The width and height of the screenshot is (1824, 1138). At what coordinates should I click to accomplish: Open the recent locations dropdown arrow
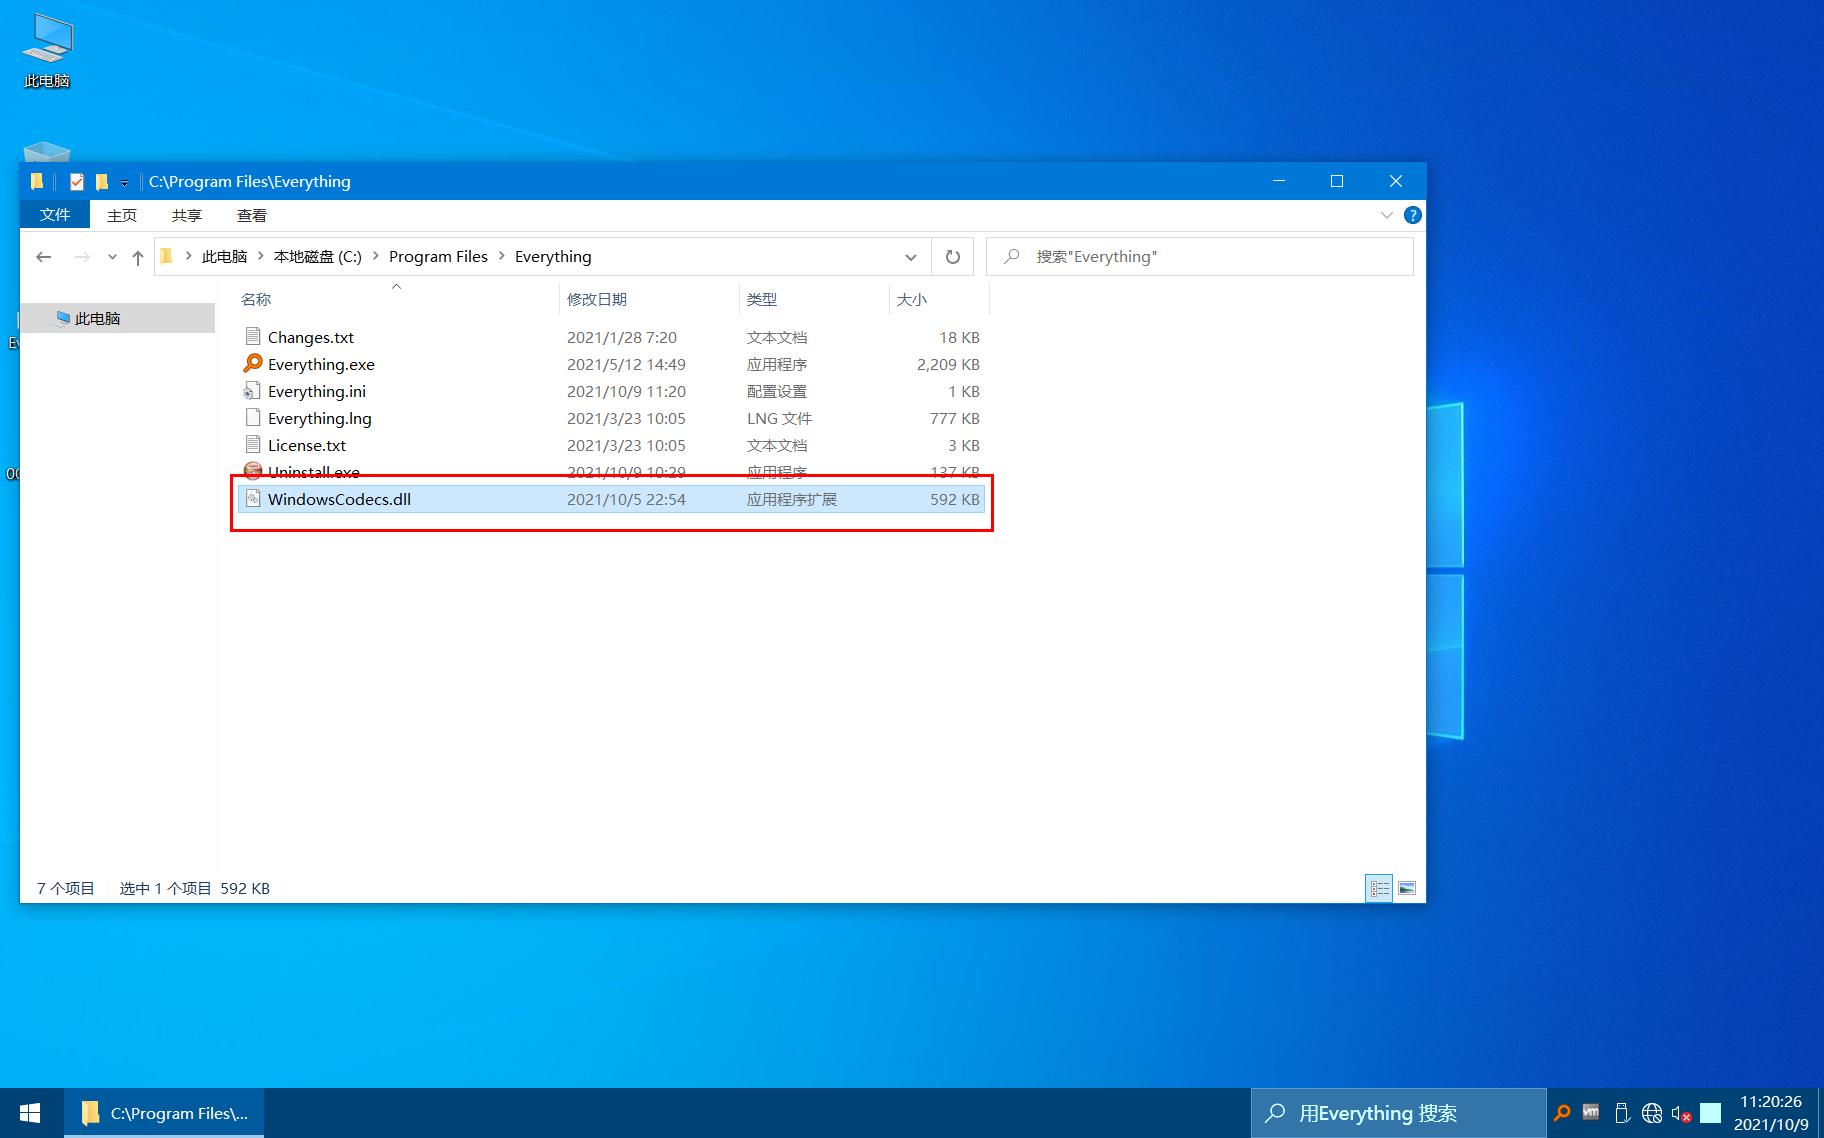point(112,257)
